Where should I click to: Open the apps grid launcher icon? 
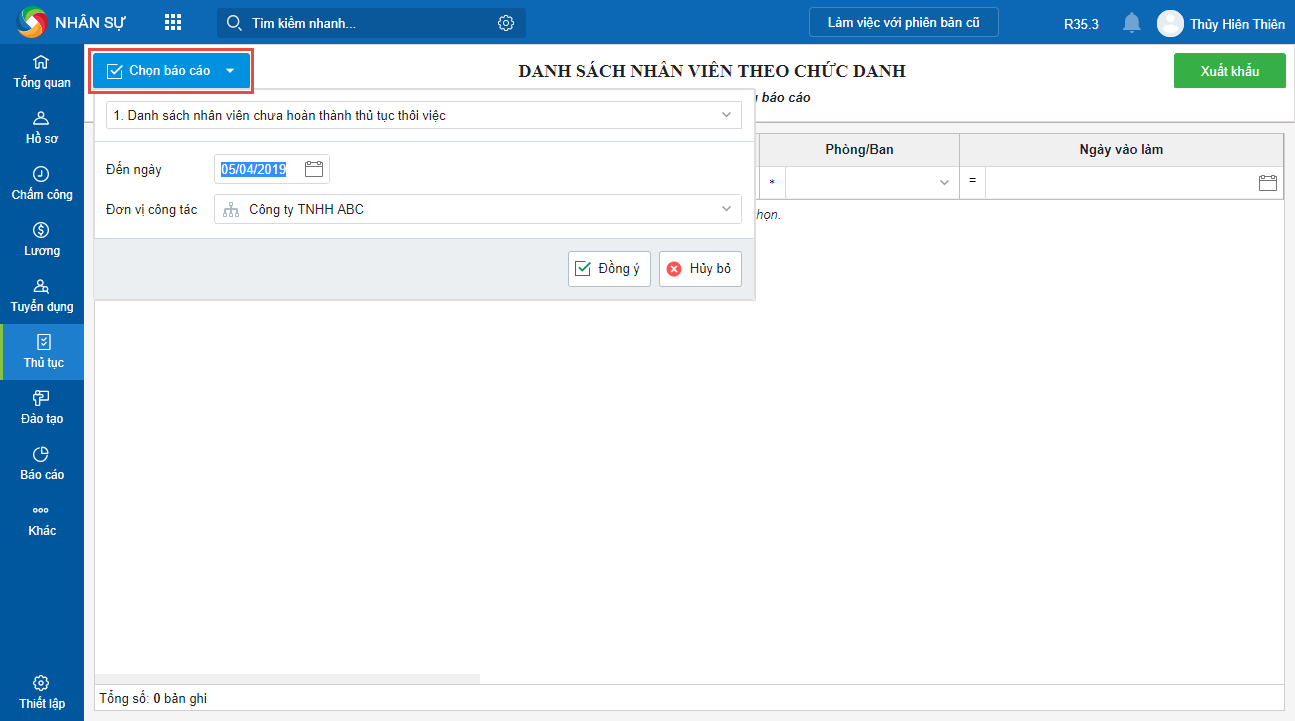(173, 22)
